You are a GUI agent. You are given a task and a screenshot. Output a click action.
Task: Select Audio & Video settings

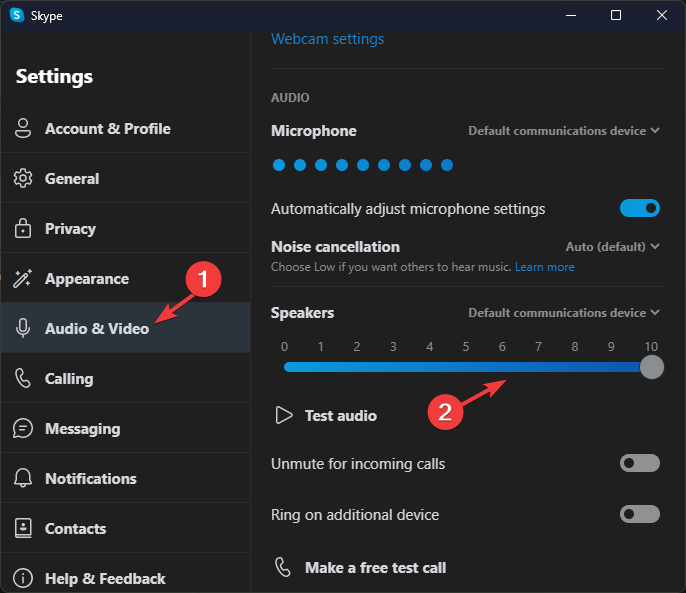coord(126,328)
